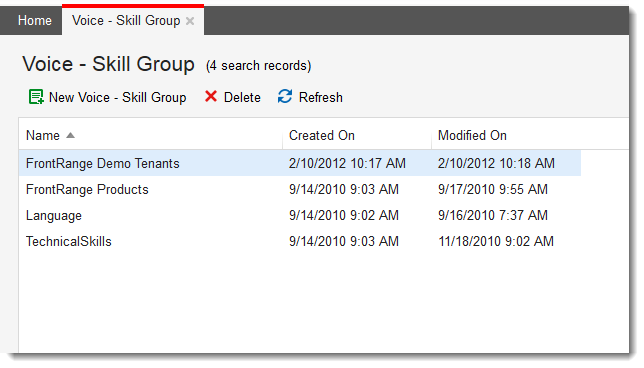Click the New Voice - Skill Group label
Image resolution: width=644 pixels, height=368 pixels.
point(117,97)
